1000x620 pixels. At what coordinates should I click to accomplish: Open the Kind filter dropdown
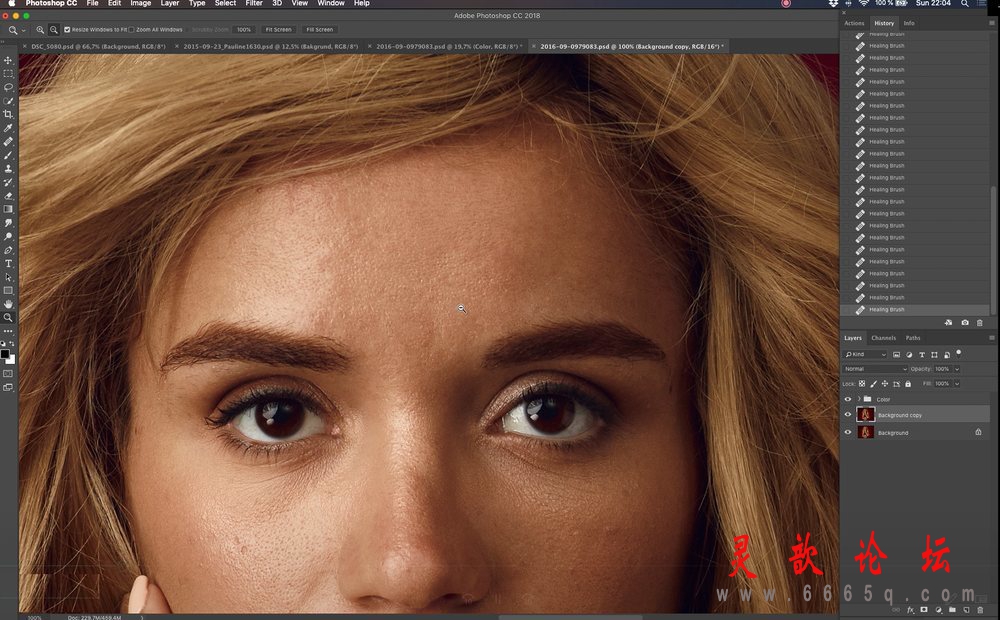(865, 355)
